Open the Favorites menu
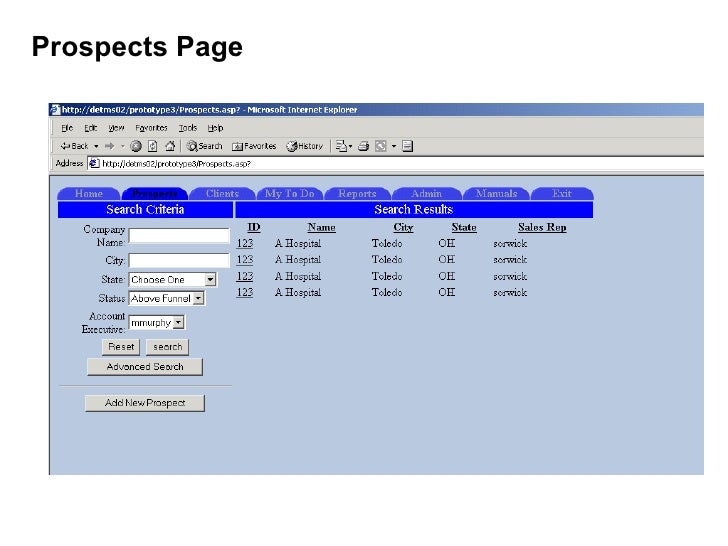 coord(151,128)
